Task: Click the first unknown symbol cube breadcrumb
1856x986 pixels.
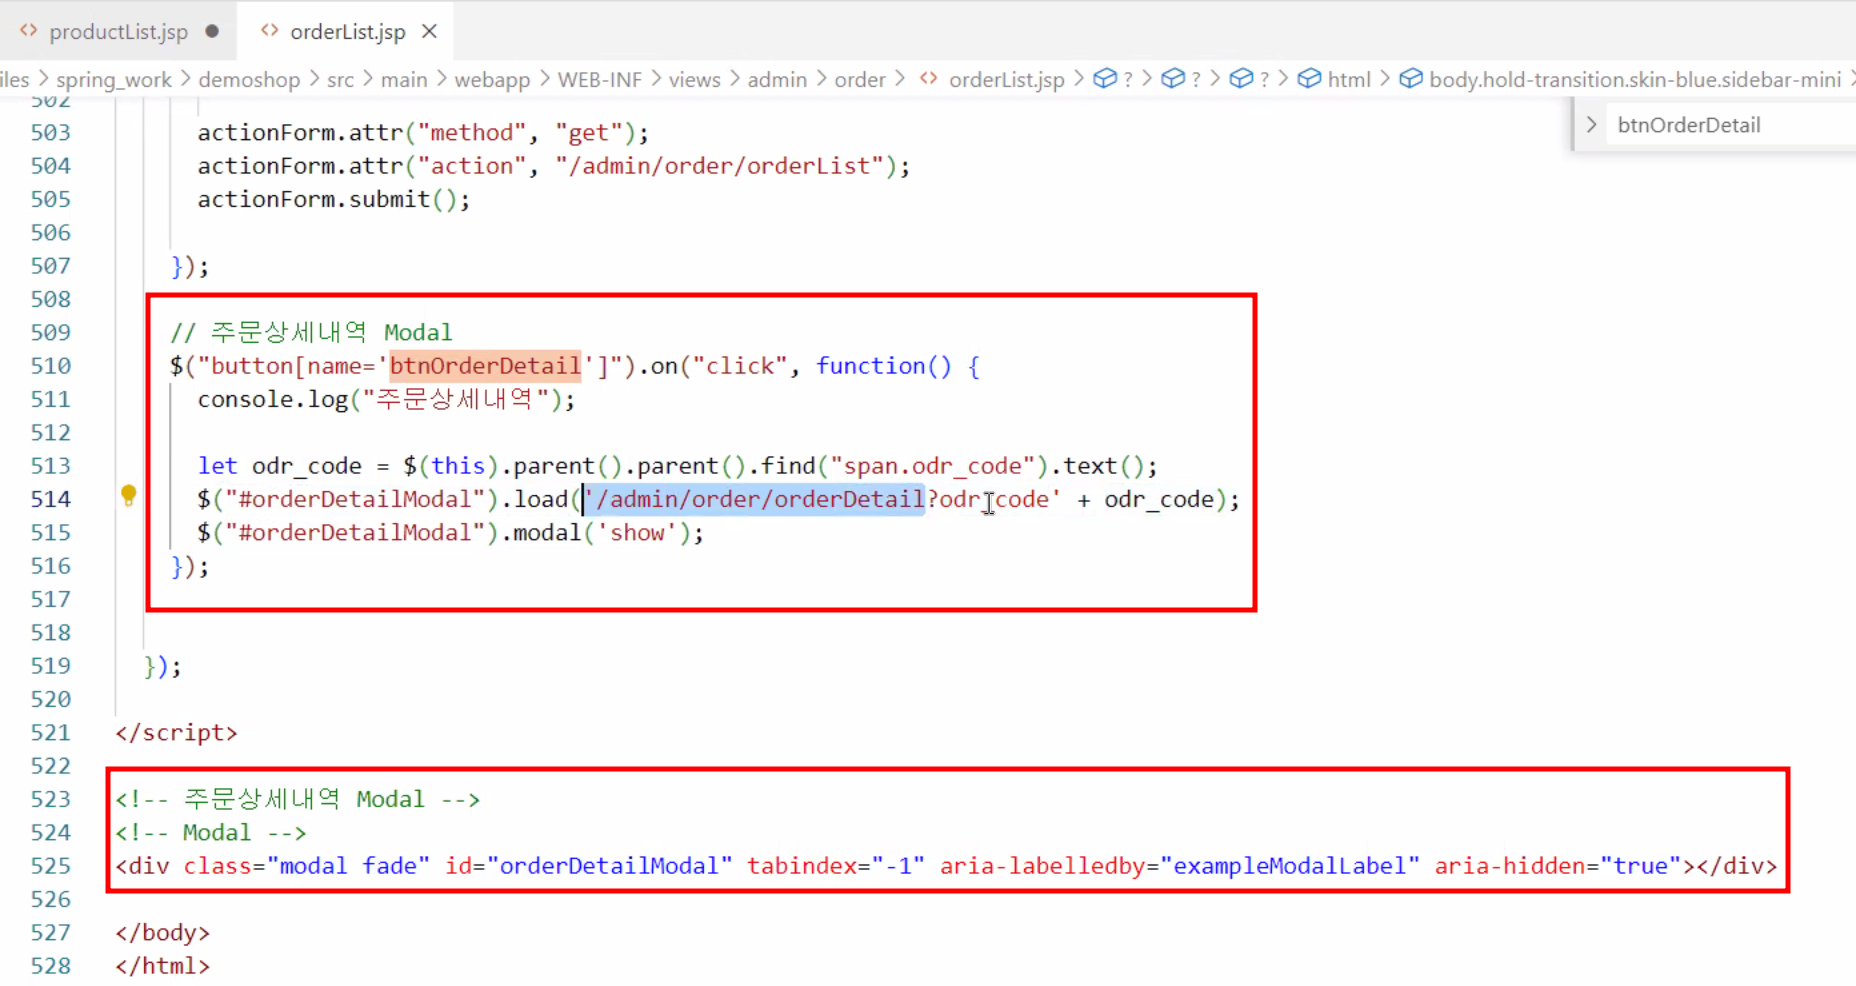Action: point(1105,78)
